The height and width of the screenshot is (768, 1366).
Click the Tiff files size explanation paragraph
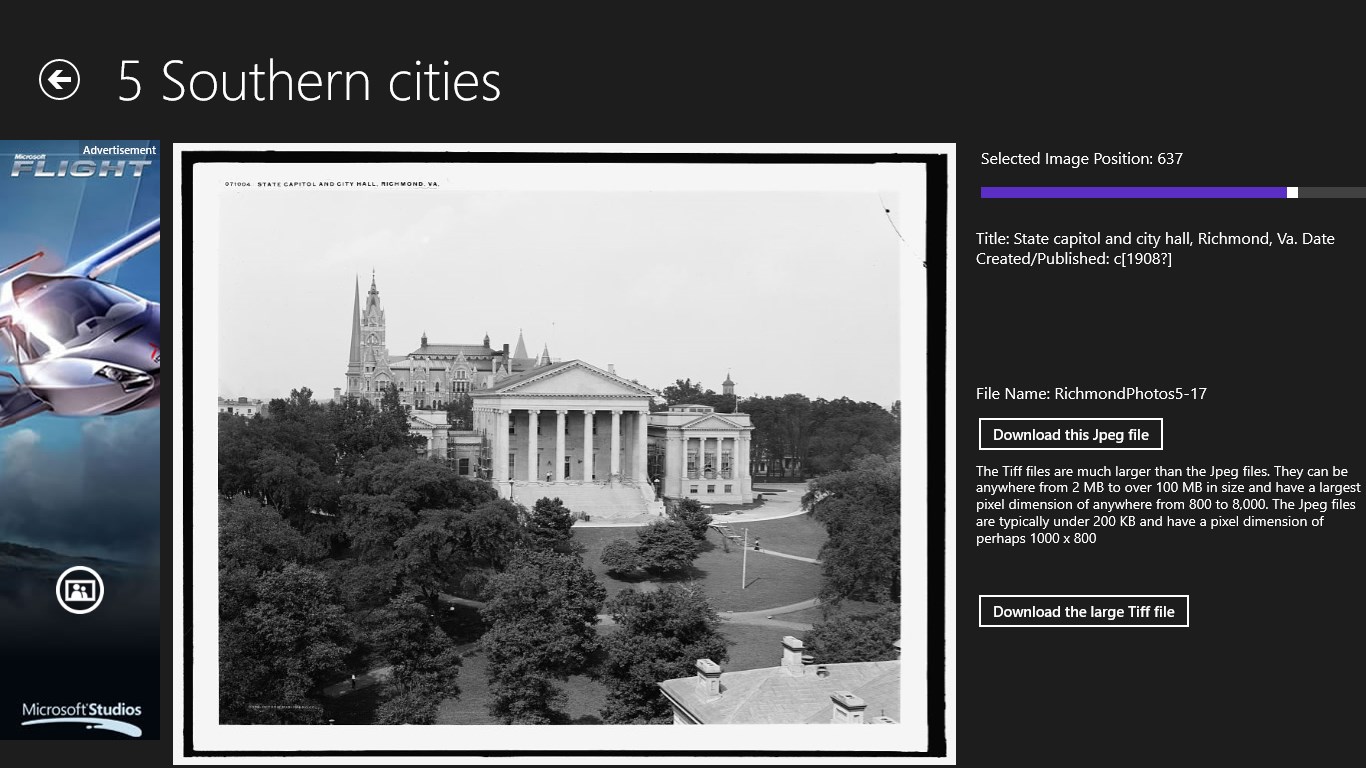coord(1168,504)
